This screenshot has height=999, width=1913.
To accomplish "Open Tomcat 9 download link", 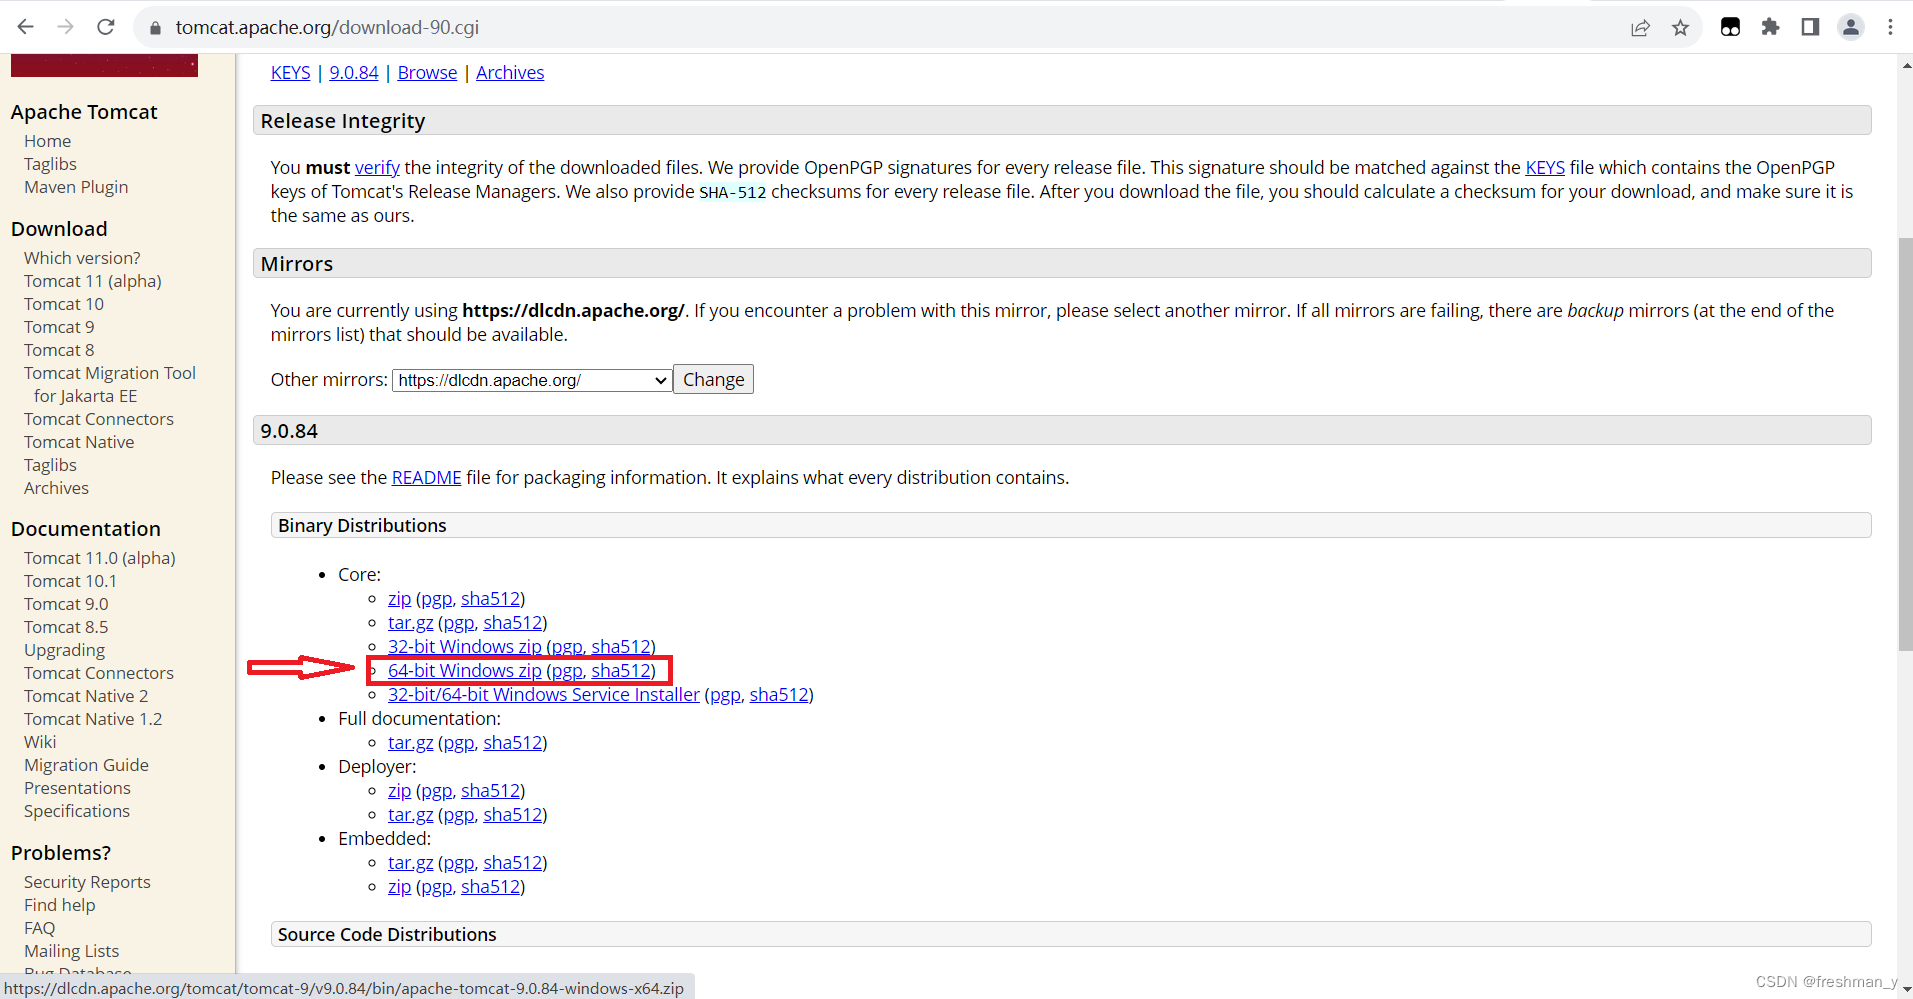I will pos(59,327).
